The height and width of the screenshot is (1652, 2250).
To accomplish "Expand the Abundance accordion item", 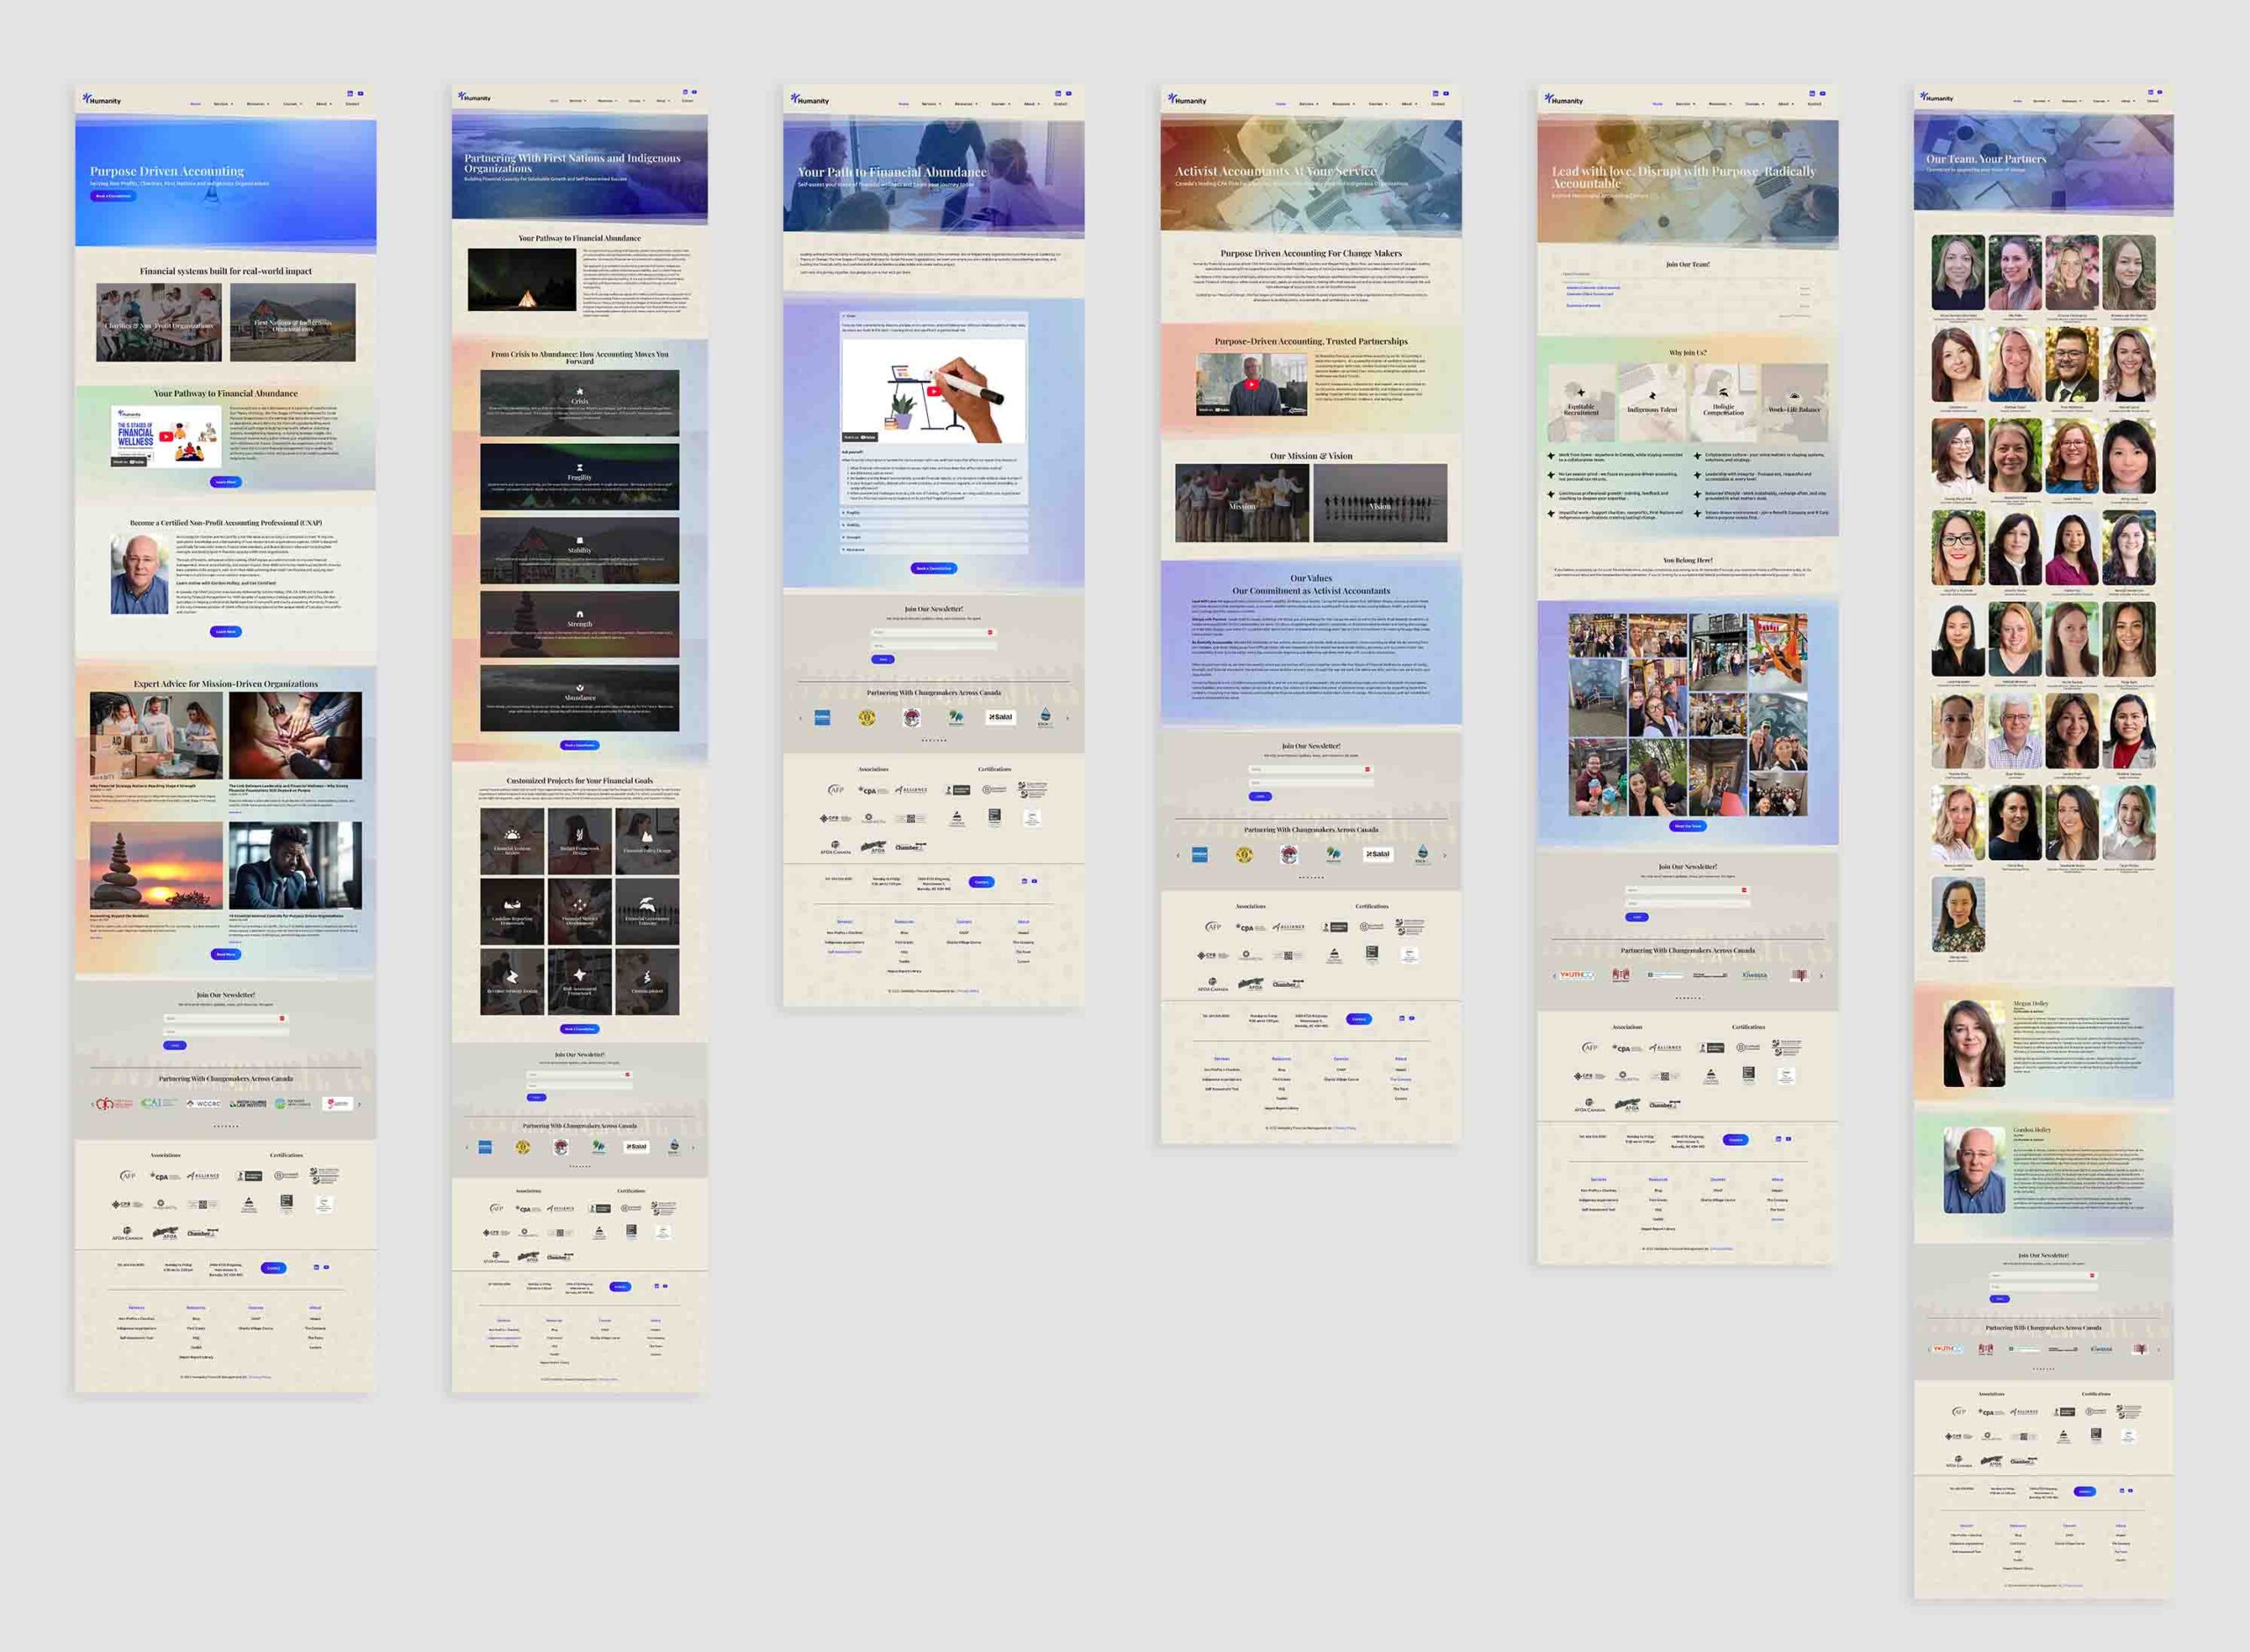I will [x=854, y=549].
